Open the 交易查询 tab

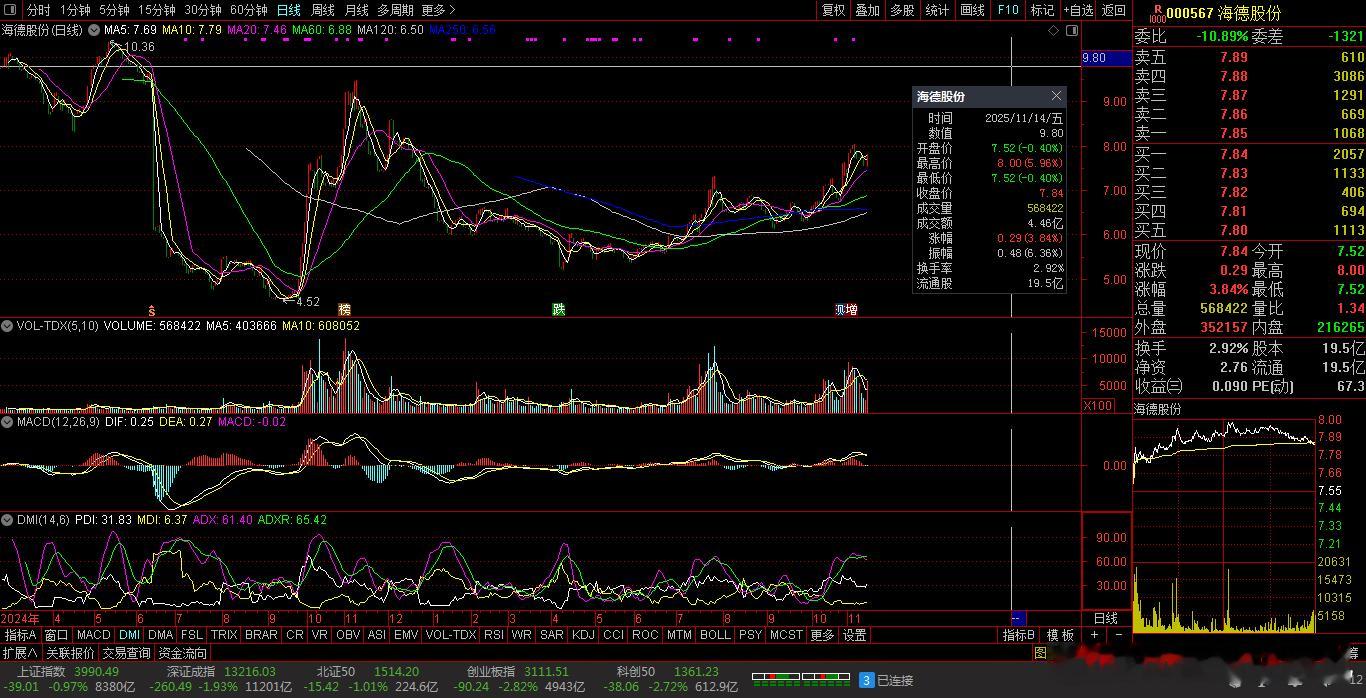[126, 653]
